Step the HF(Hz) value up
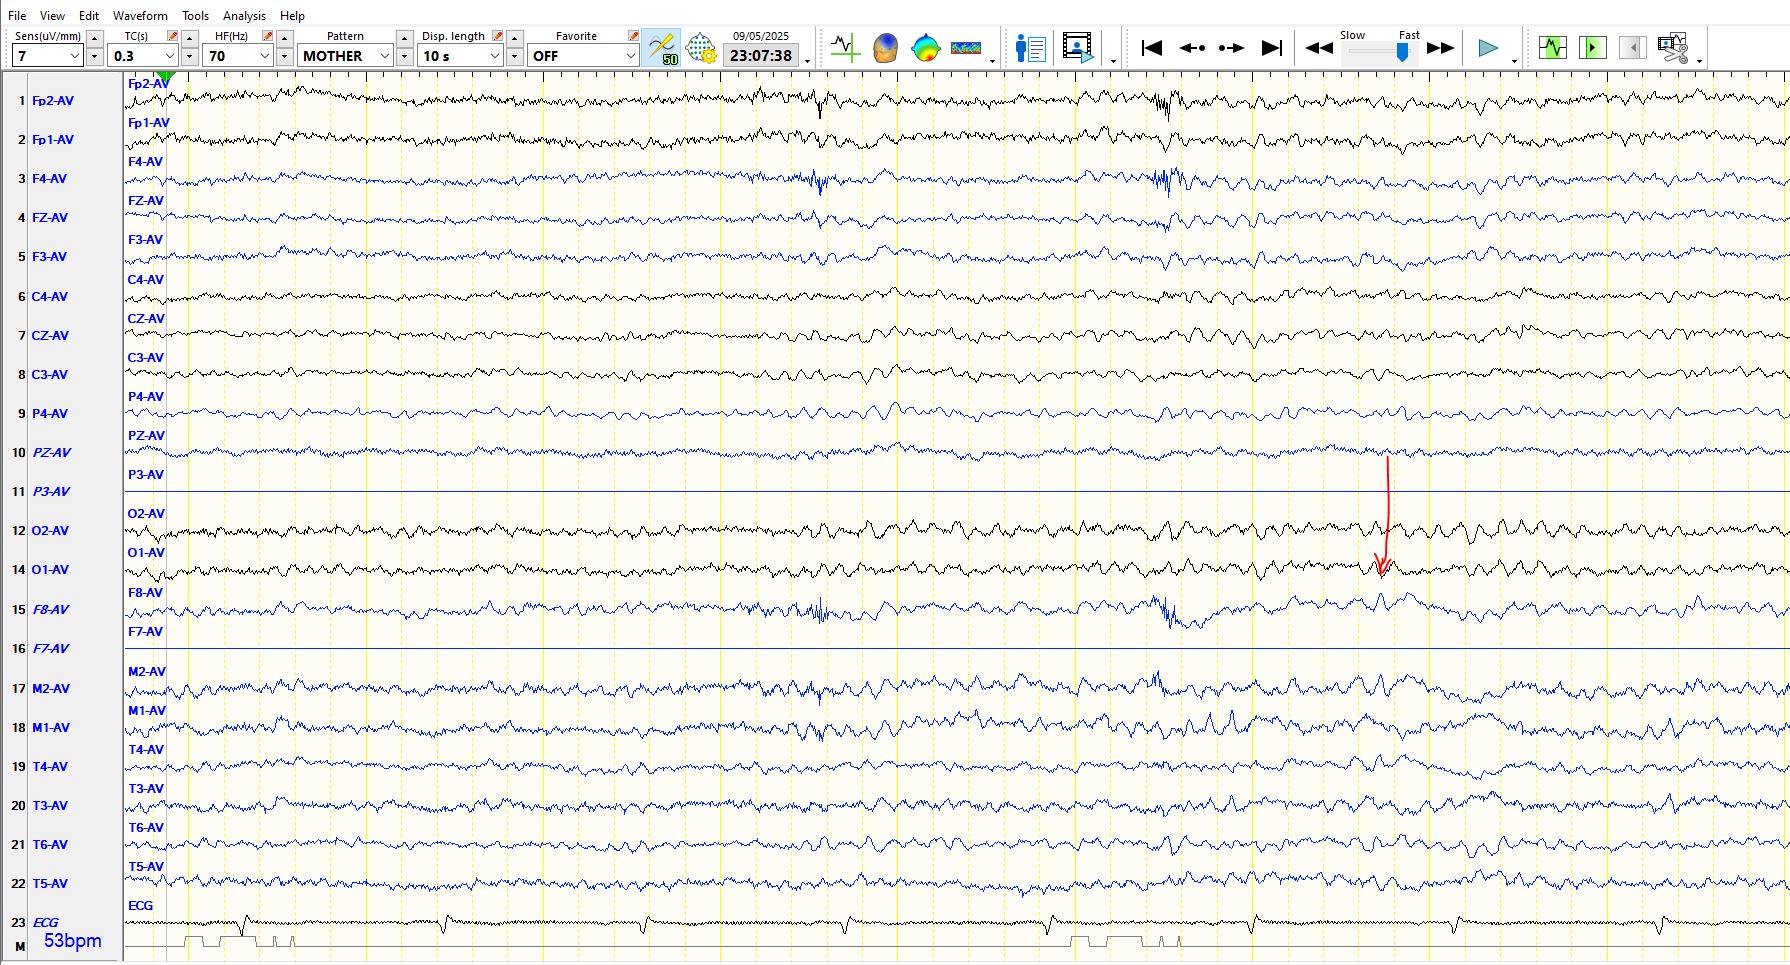The width and height of the screenshot is (1790, 965). 285,38
